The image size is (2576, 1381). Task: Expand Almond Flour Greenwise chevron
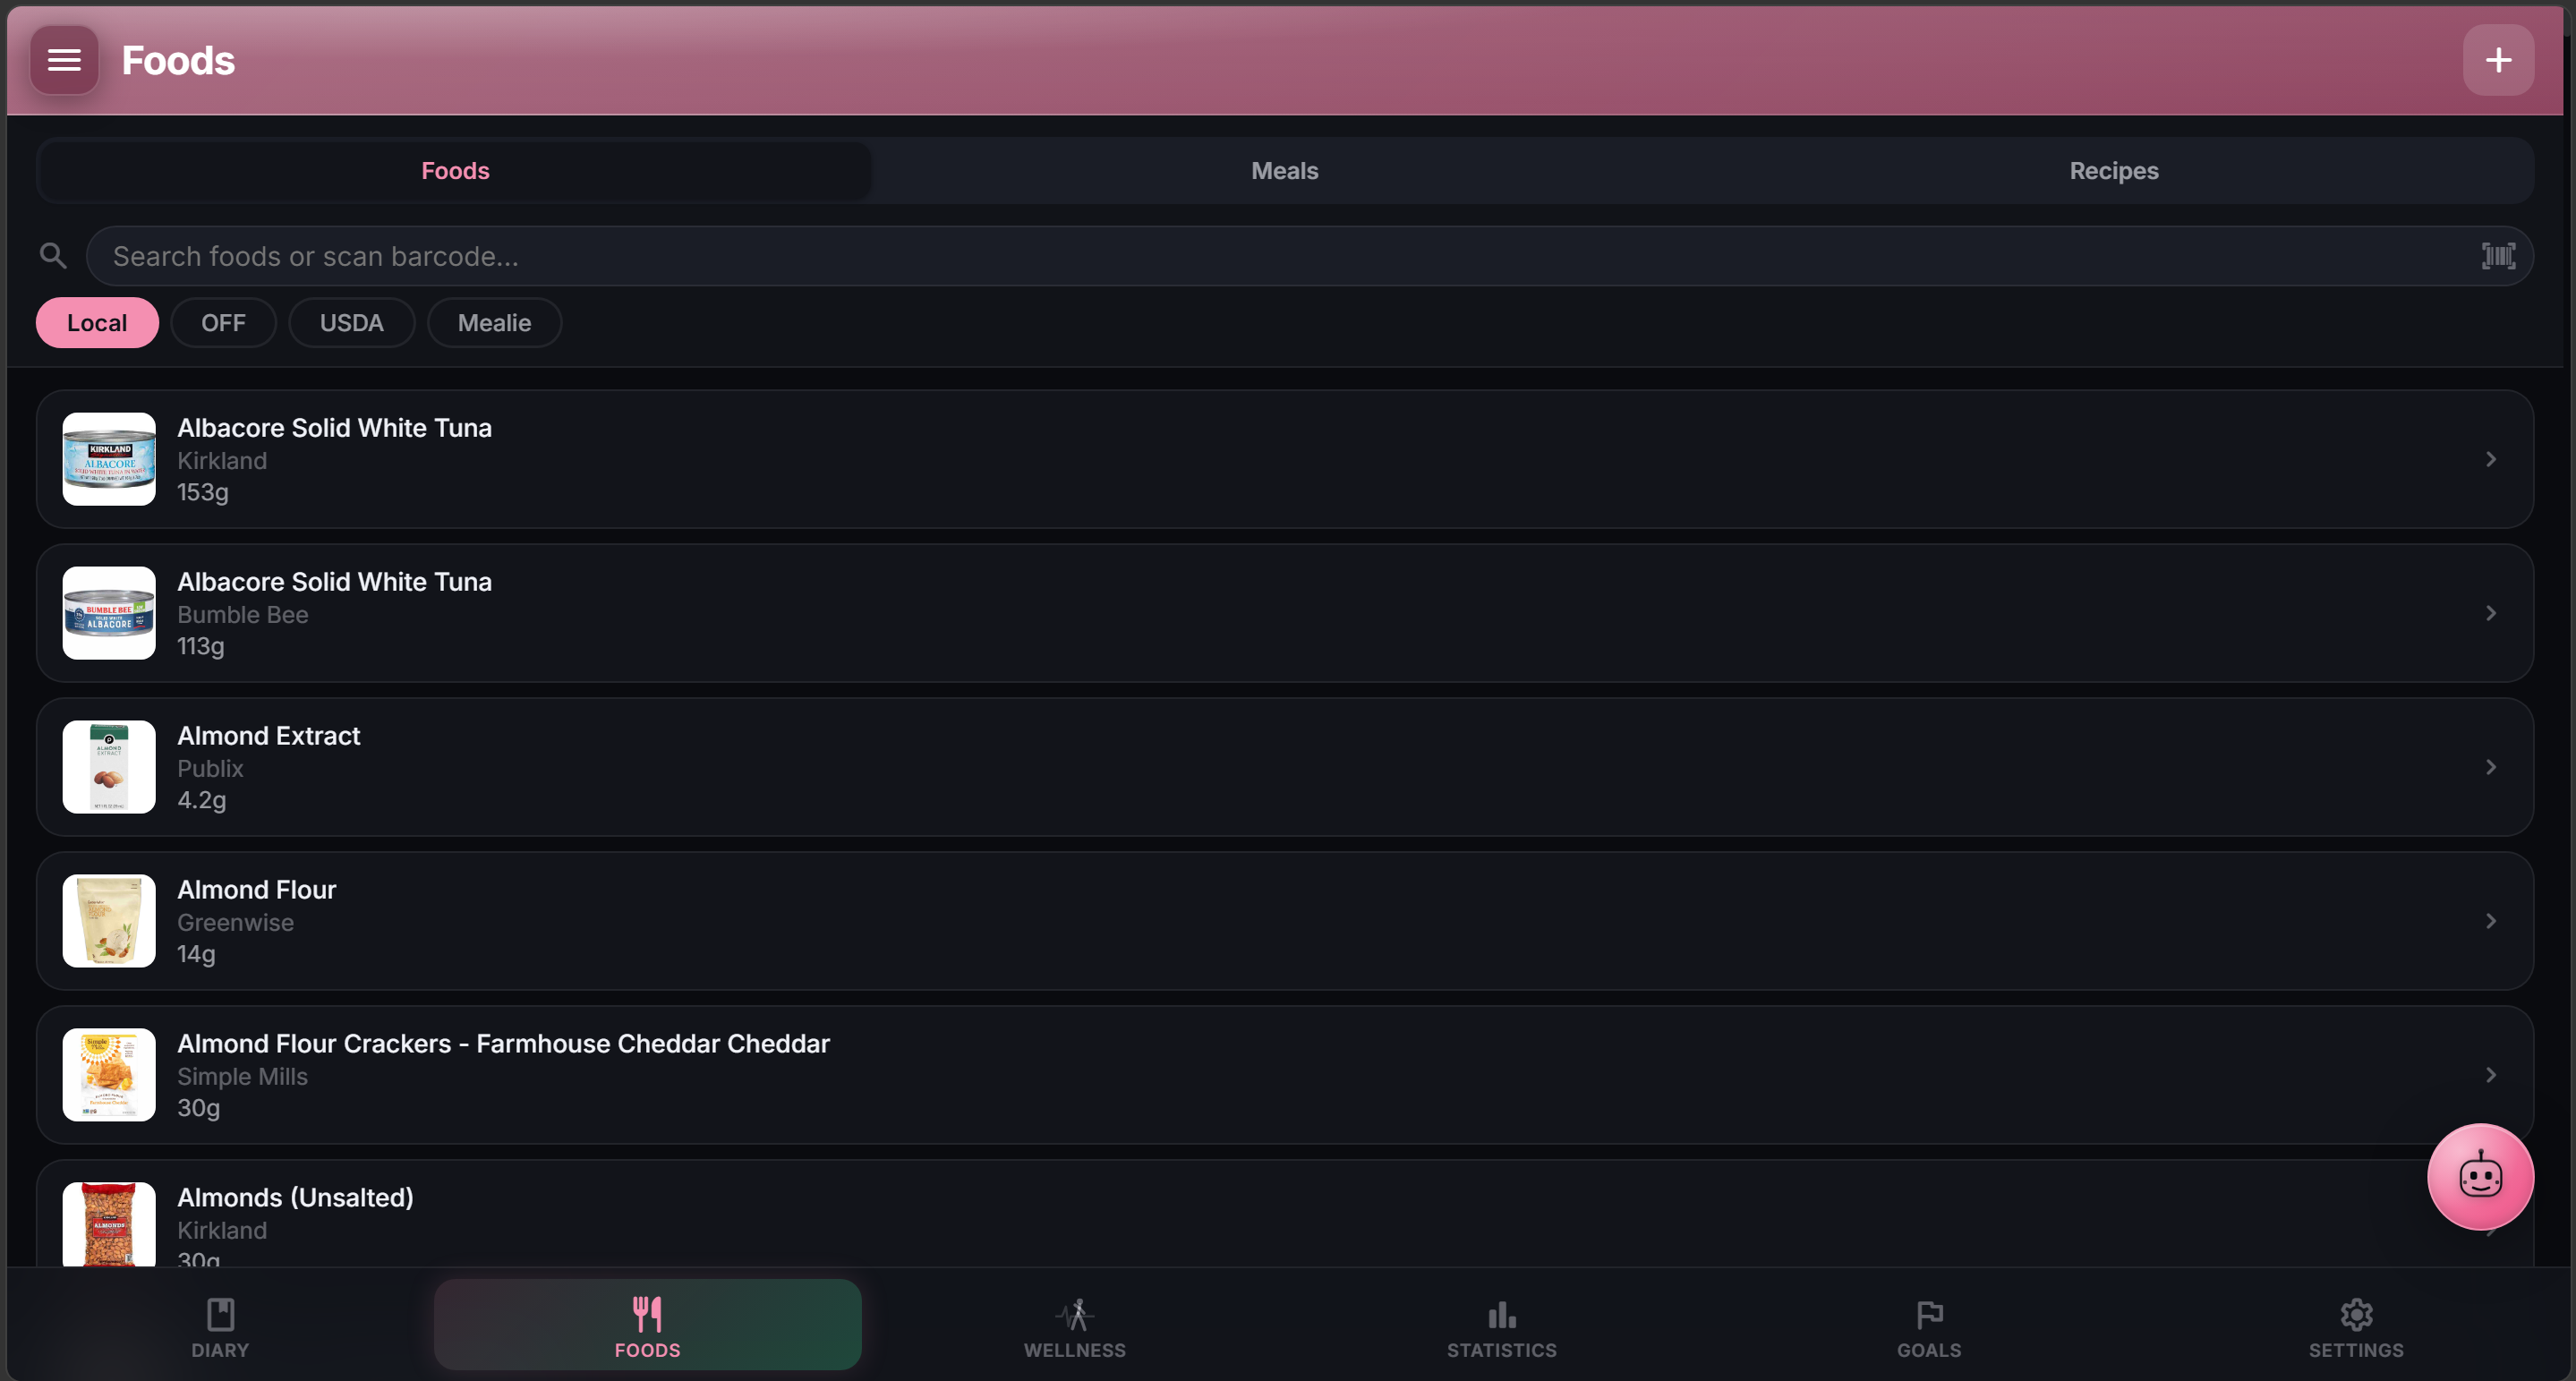coord(2491,921)
